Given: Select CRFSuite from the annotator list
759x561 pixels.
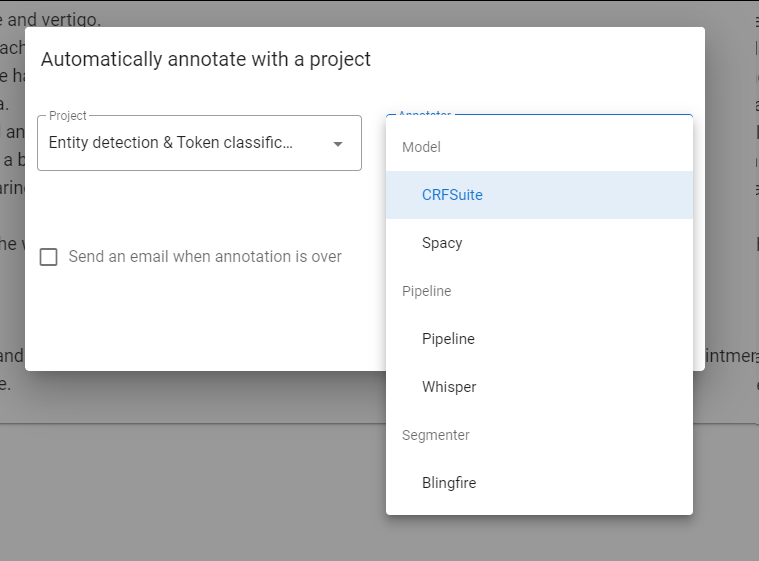Looking at the screenshot, I should 452,195.
